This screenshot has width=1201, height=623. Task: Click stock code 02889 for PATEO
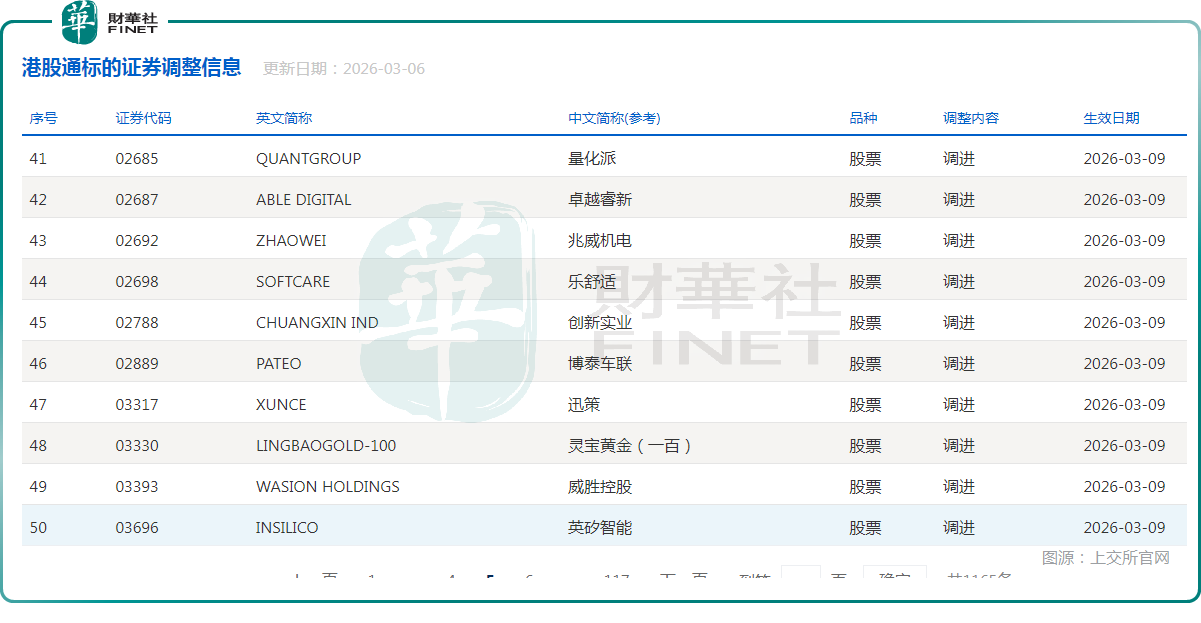coord(137,364)
